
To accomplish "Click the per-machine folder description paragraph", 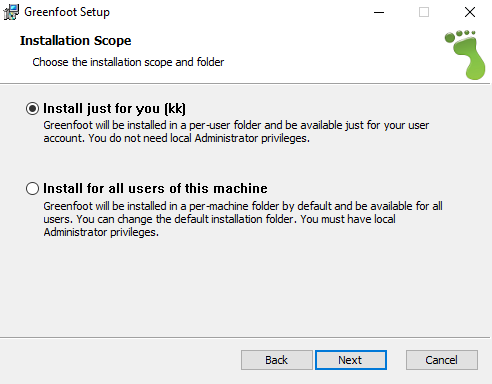I will click(243, 219).
